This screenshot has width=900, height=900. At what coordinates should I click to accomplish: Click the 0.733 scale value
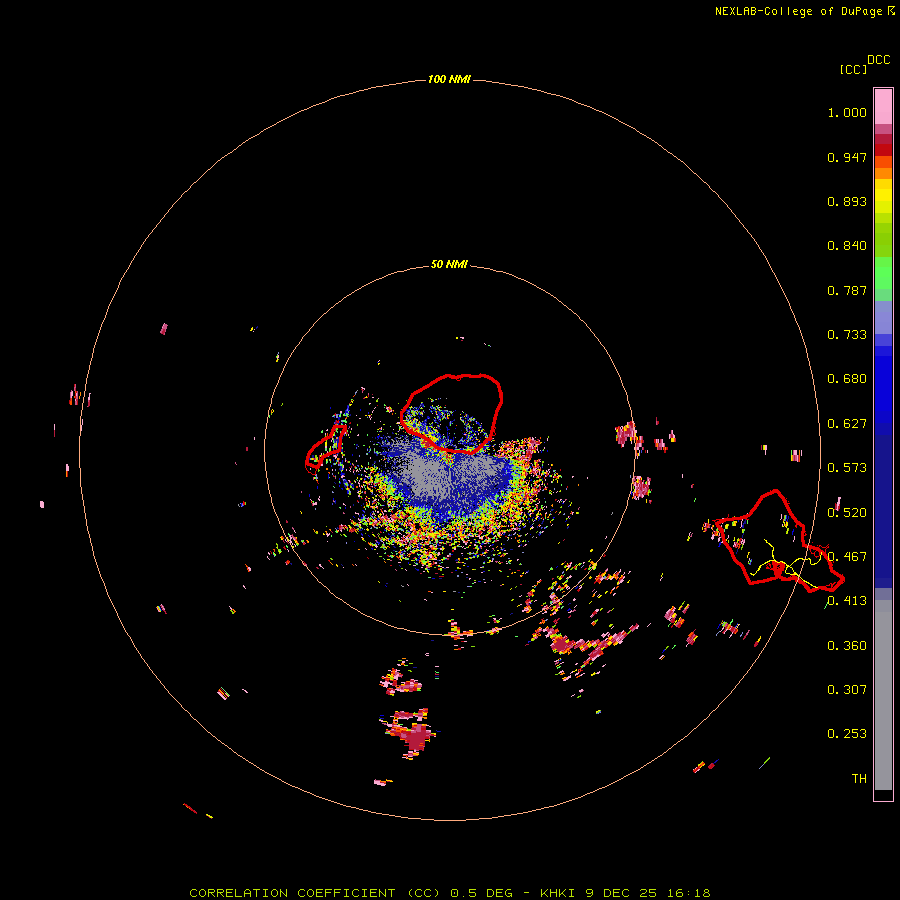[x=847, y=335]
